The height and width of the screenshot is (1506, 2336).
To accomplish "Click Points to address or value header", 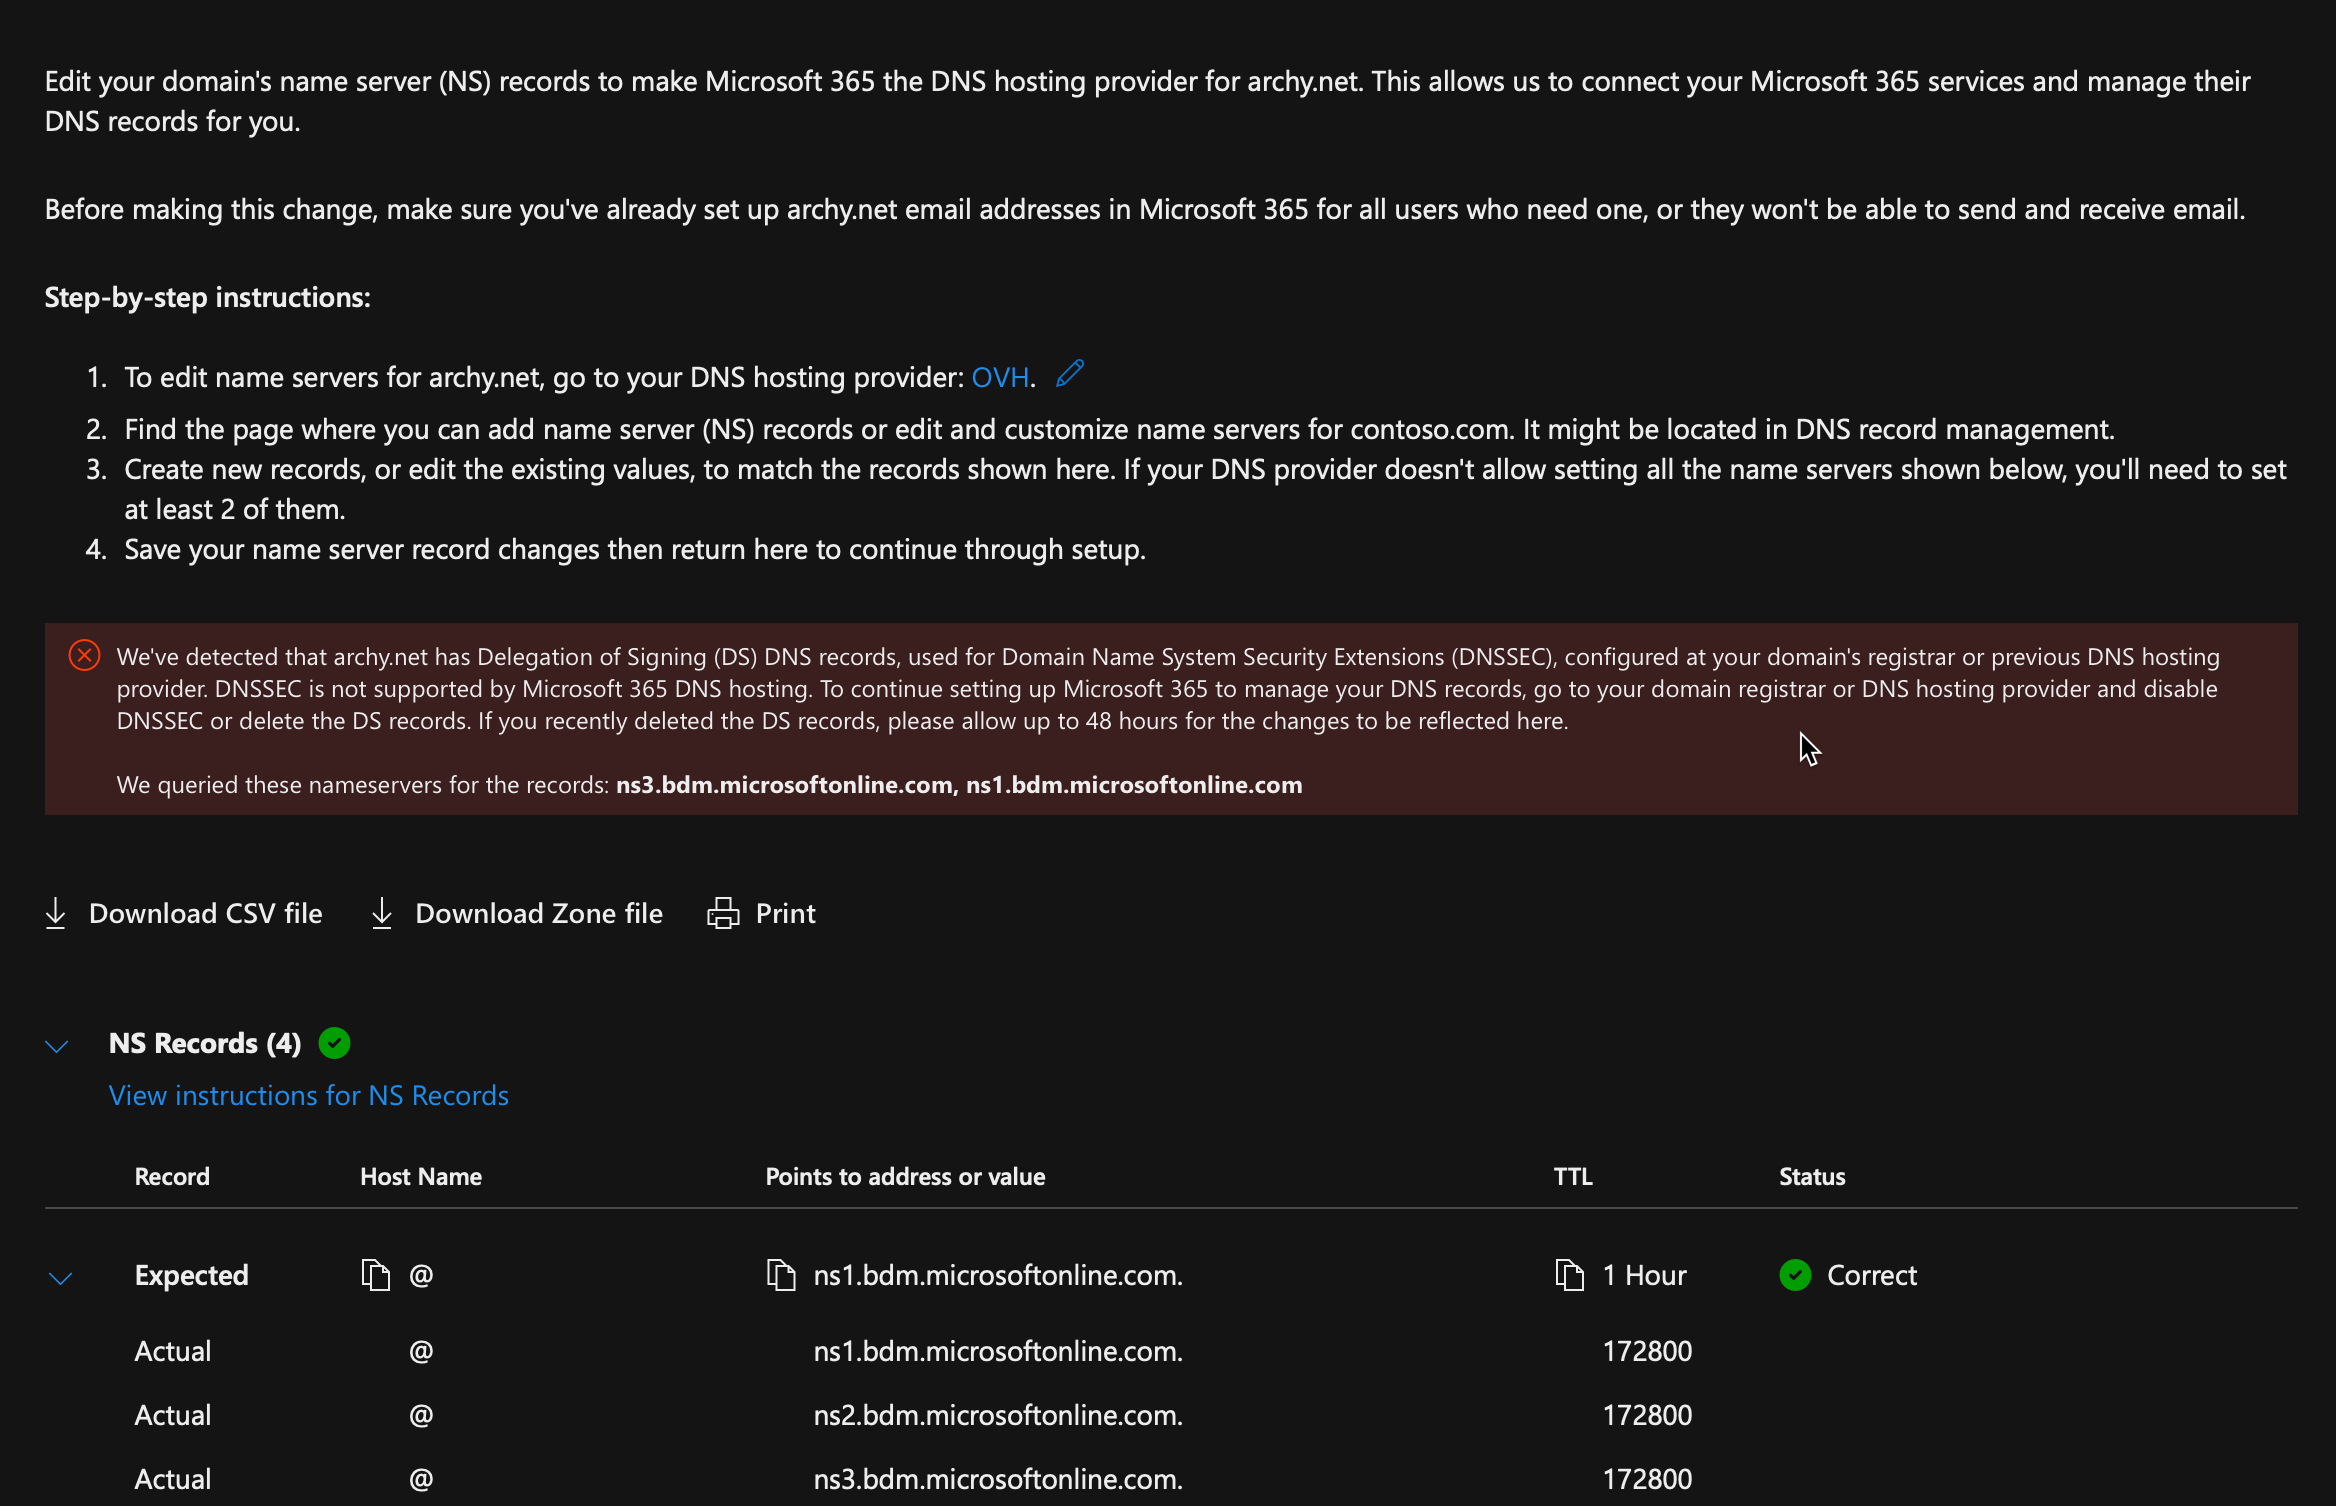I will [905, 1176].
